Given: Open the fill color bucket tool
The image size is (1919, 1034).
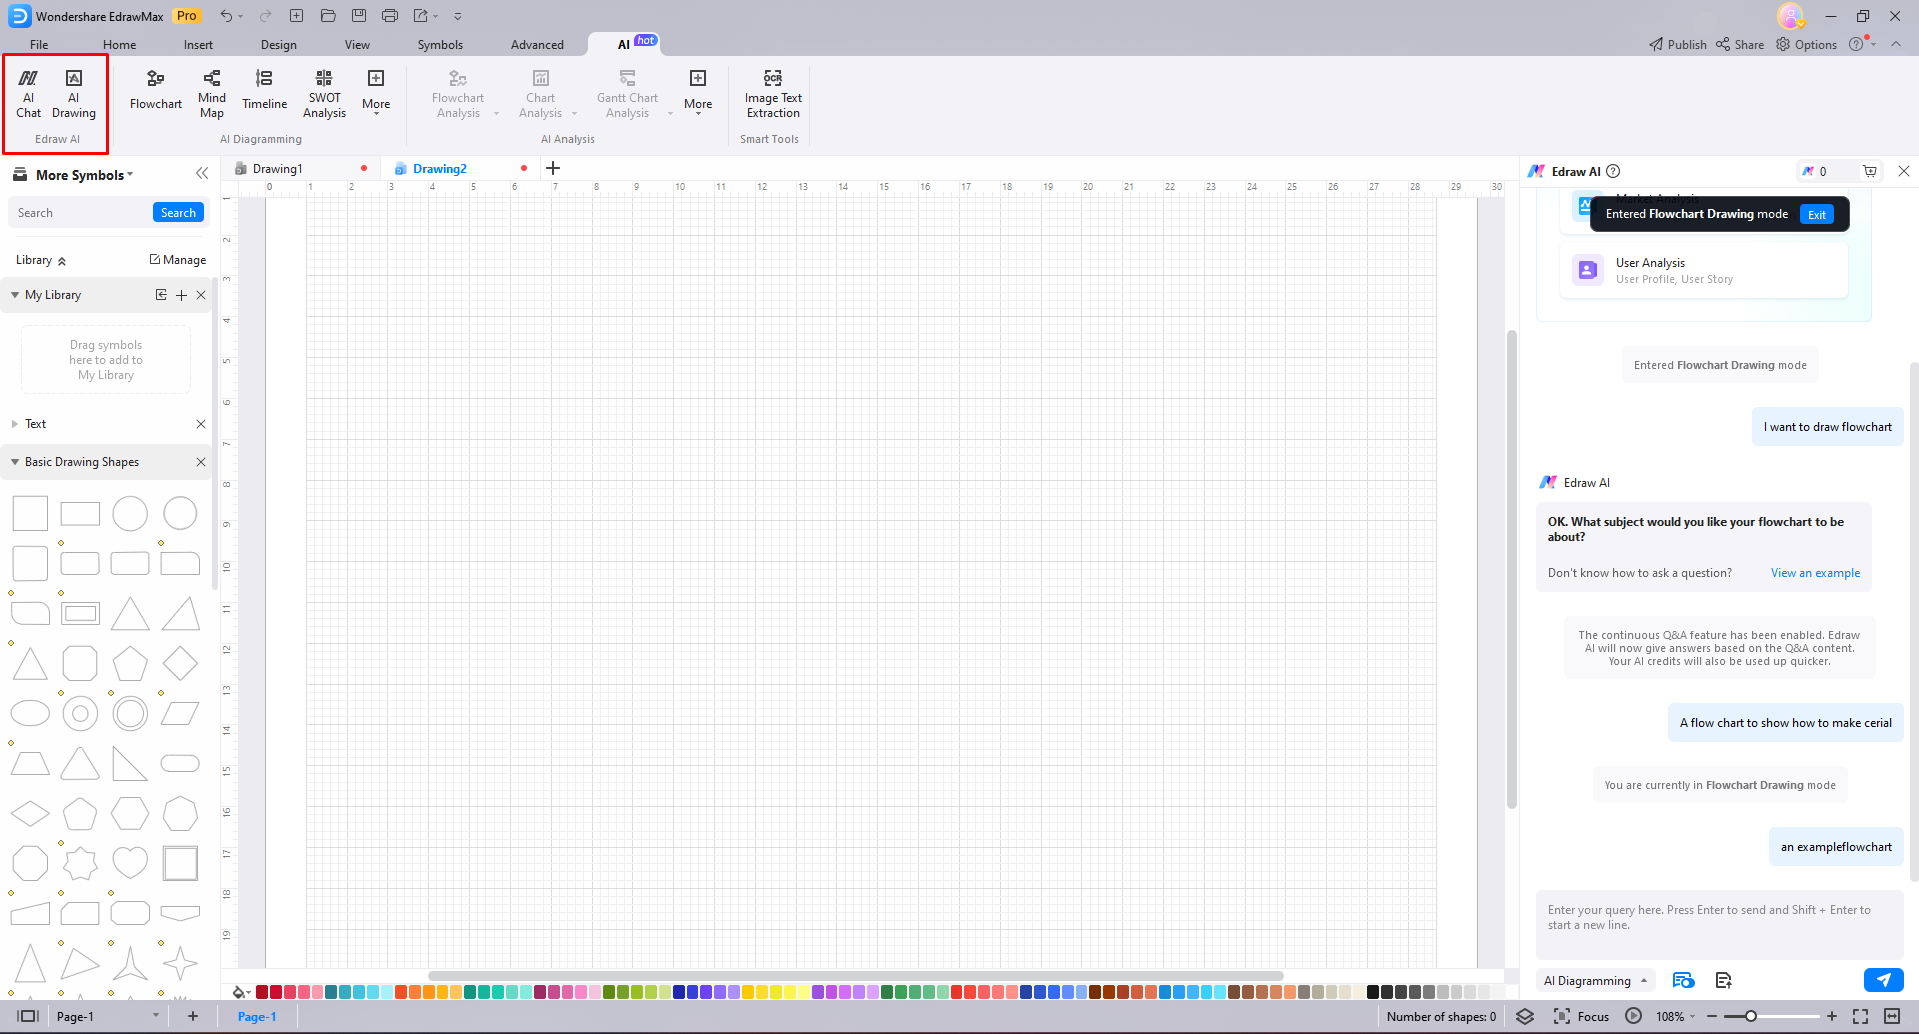Looking at the screenshot, I should tap(239, 992).
